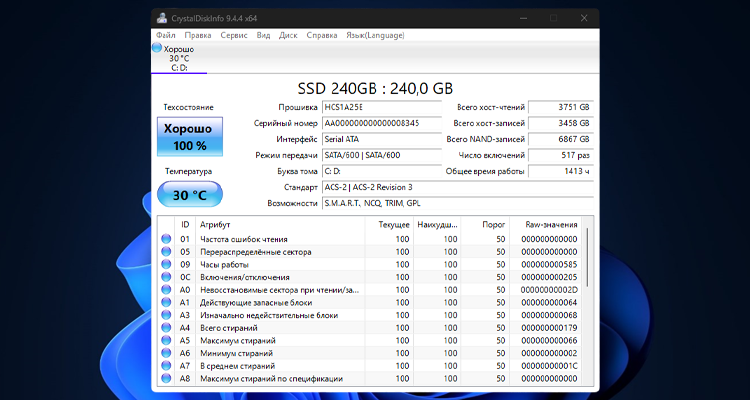
Task: Click raw value 00000000002D
Action: point(549,289)
